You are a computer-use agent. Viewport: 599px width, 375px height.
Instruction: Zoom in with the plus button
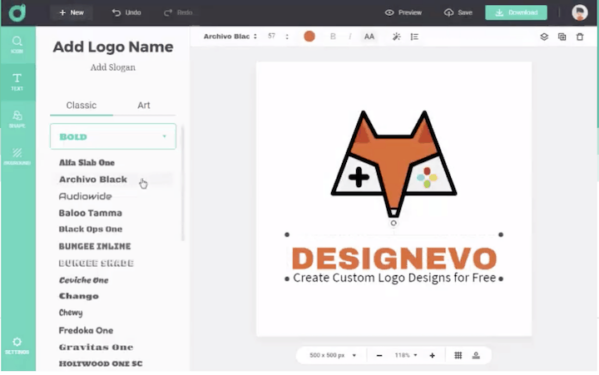coord(432,356)
